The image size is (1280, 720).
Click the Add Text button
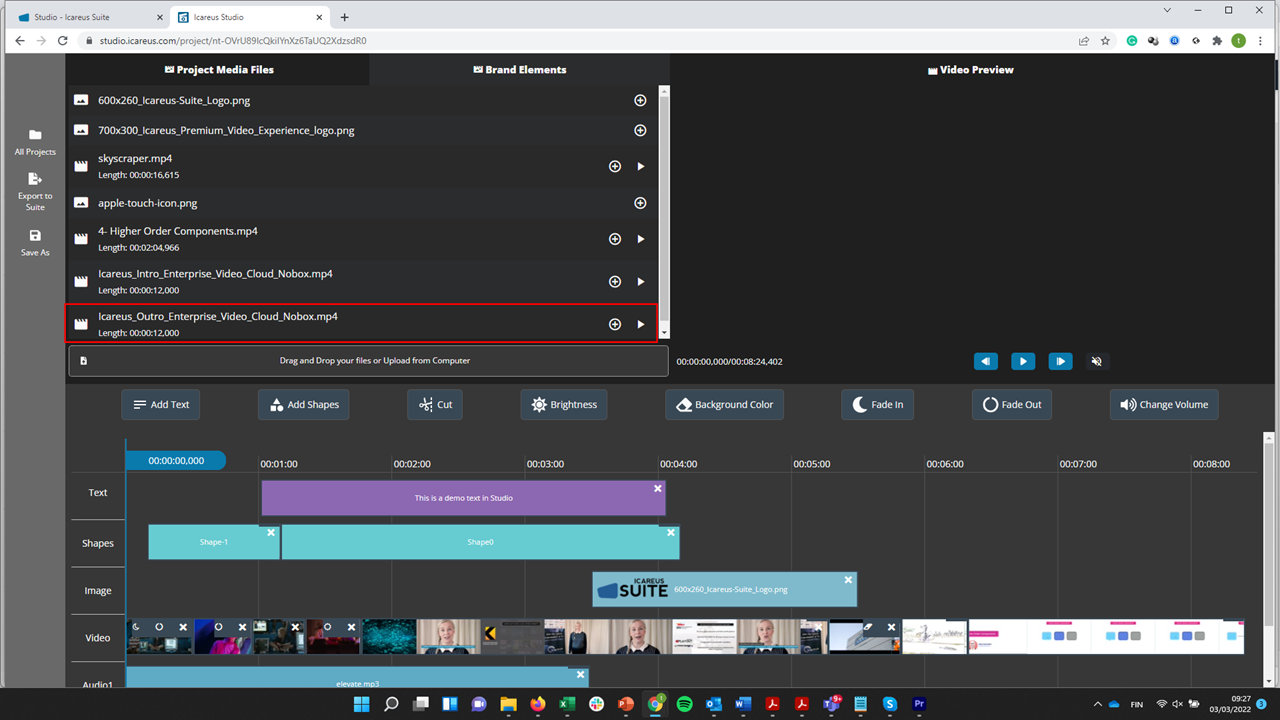tap(161, 405)
